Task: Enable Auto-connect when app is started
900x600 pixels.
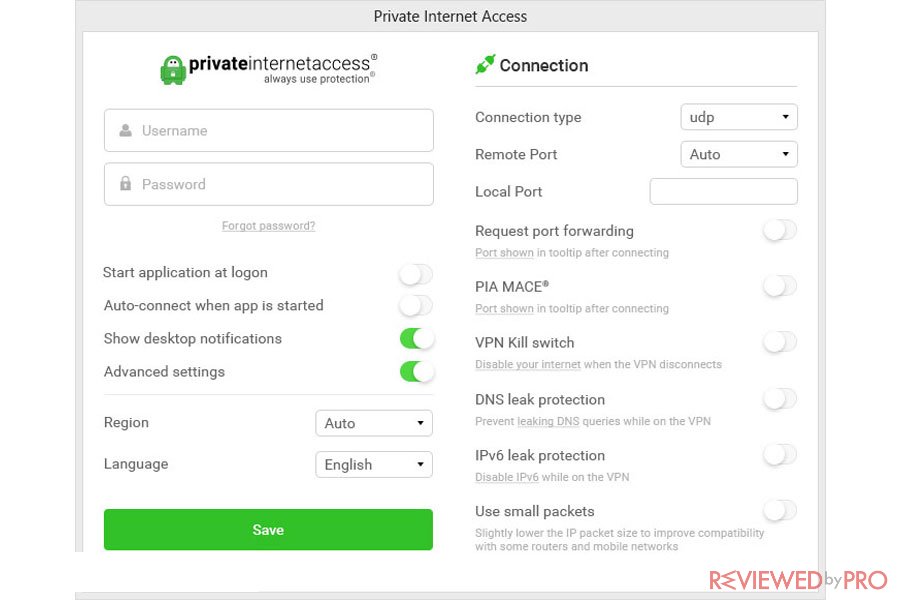Action: [x=416, y=305]
